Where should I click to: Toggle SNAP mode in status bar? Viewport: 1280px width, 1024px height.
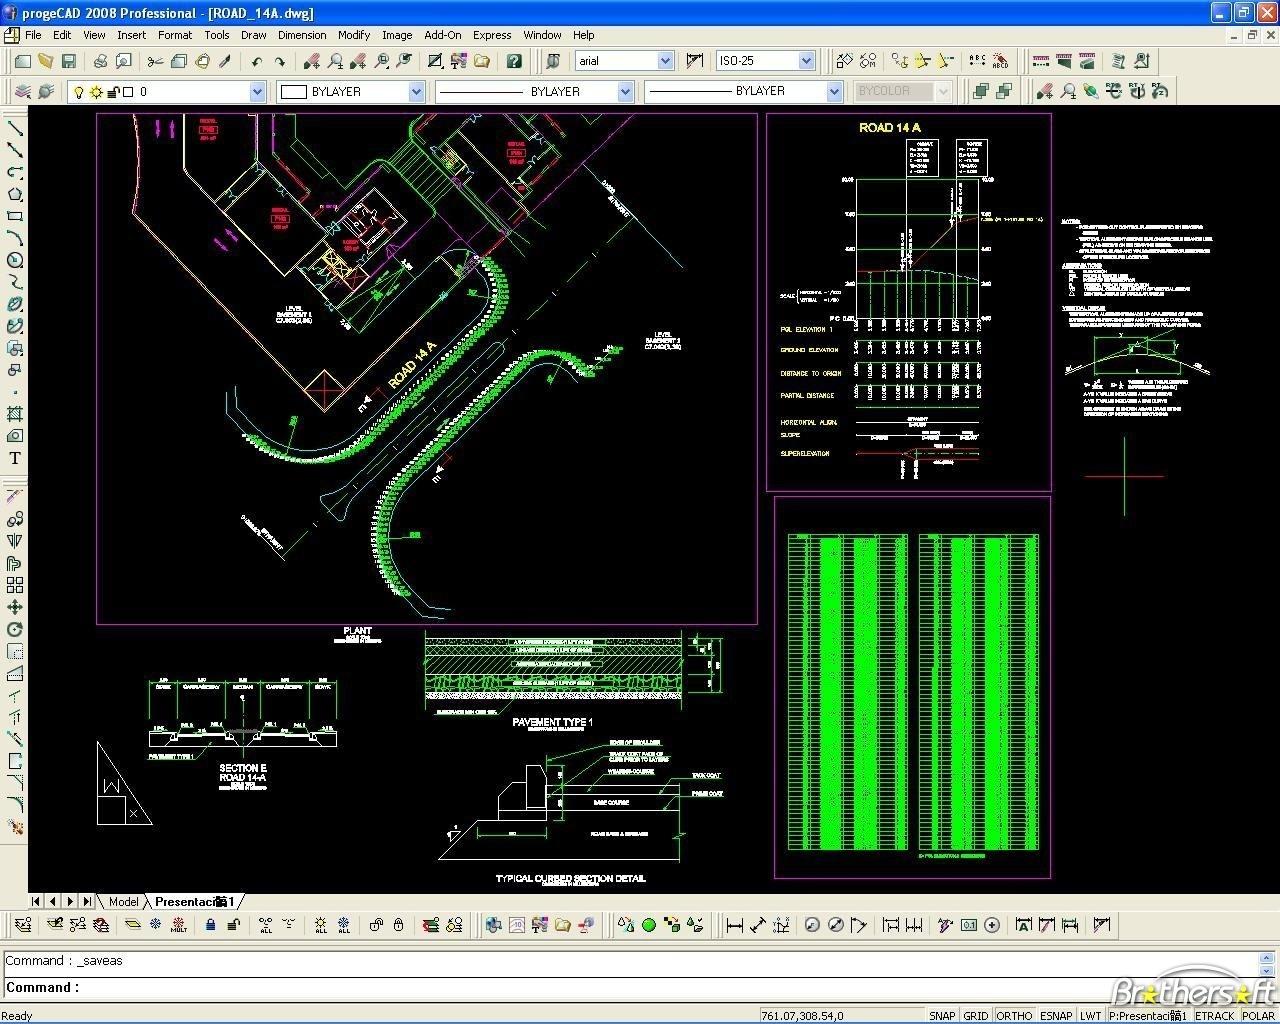tap(941, 1015)
